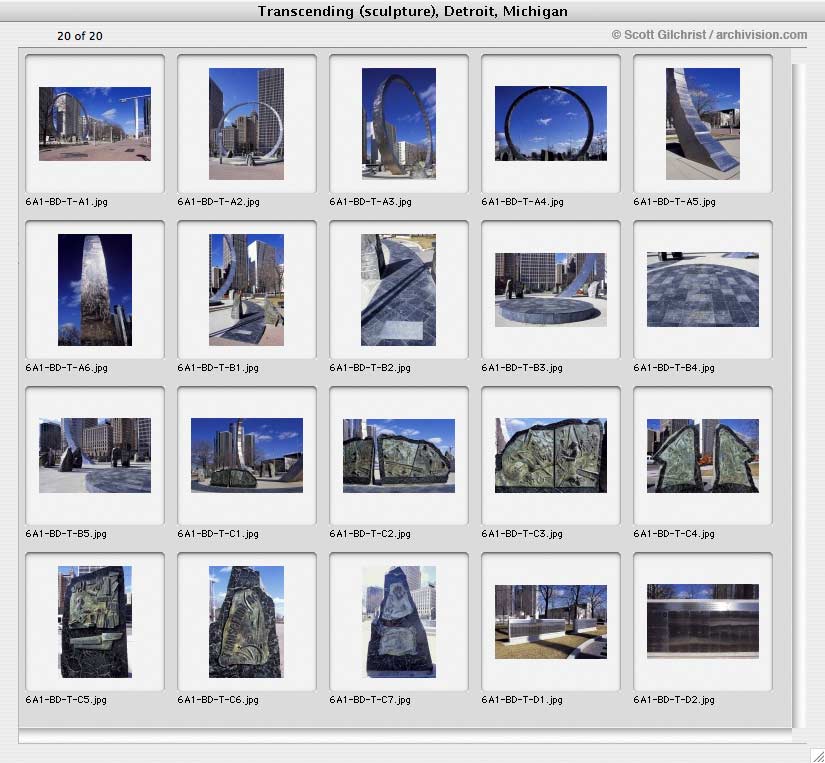825x763 pixels.
Task: Click the filename label 6A1-BD-T-A6.jpg
Action: (x=66, y=368)
